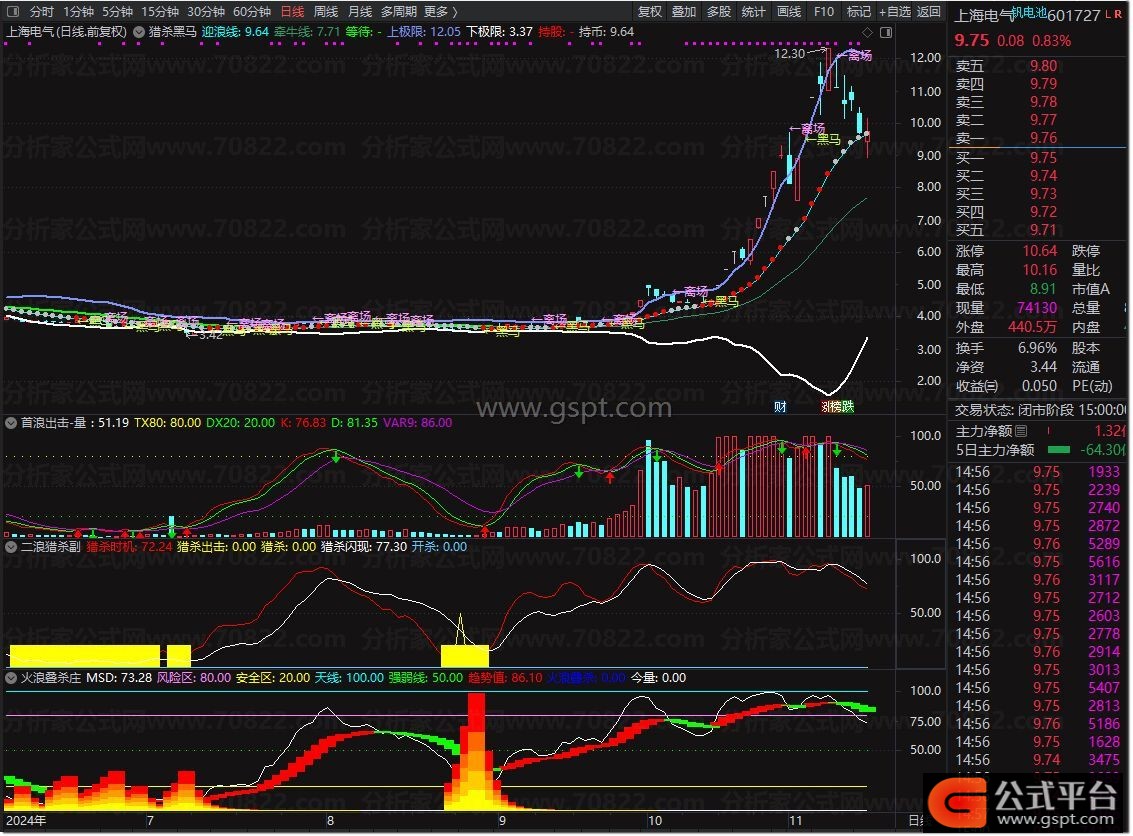Click the 14:56 trade row with volume 5289
The height and width of the screenshot is (836, 1133).
pos(1038,543)
